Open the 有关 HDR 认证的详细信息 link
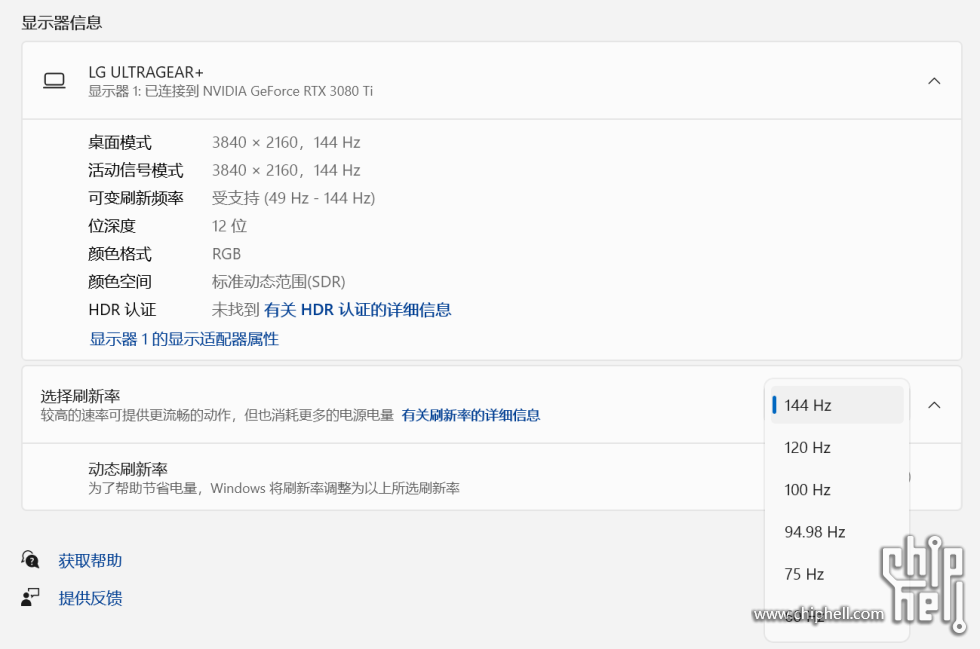Viewport: 980px width, 649px height. (358, 310)
